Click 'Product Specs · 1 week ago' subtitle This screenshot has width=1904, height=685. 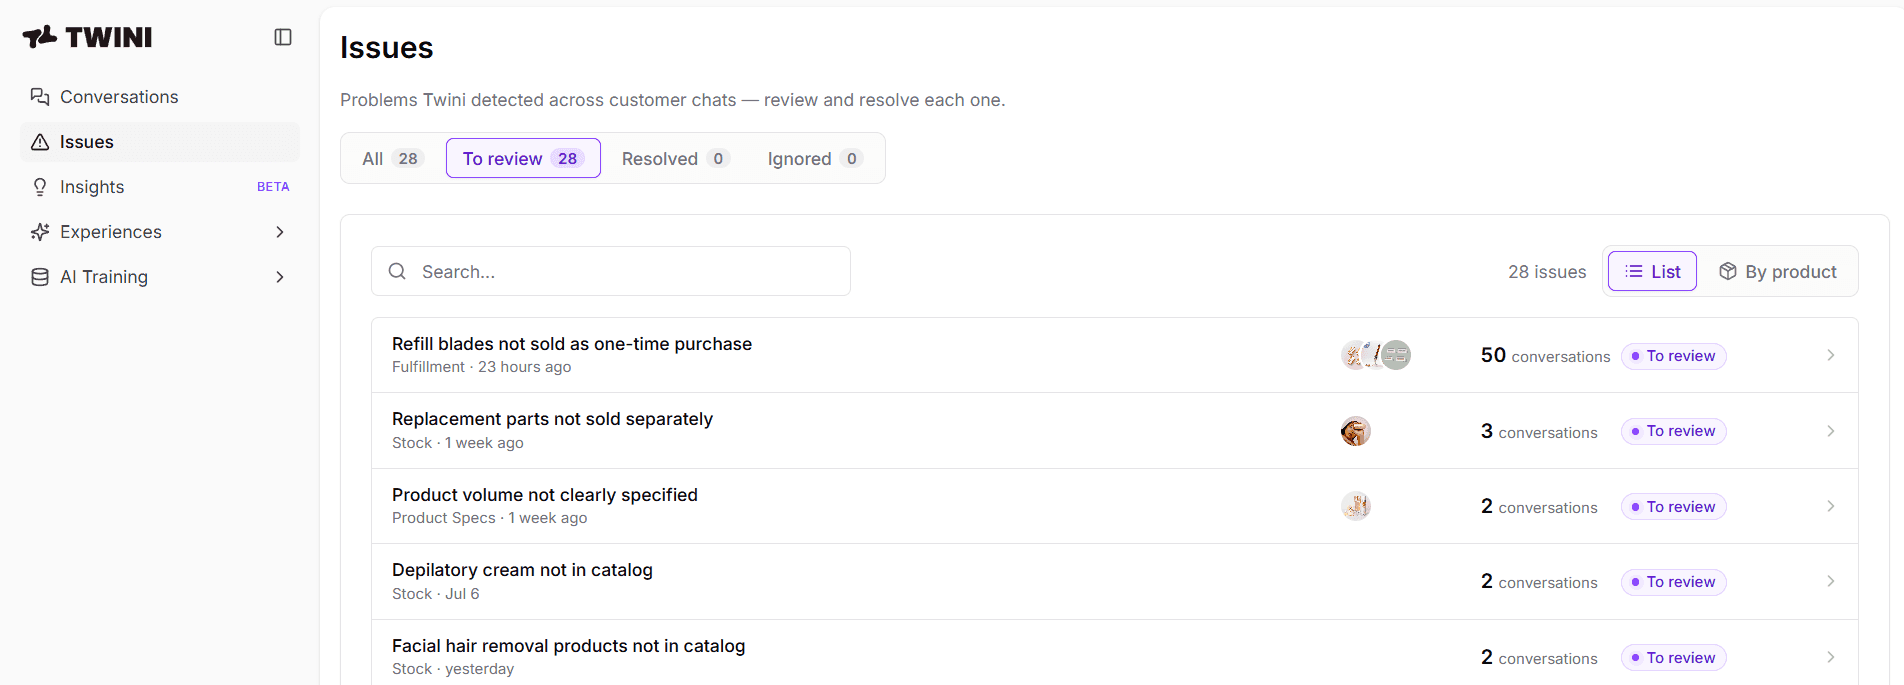point(490,518)
